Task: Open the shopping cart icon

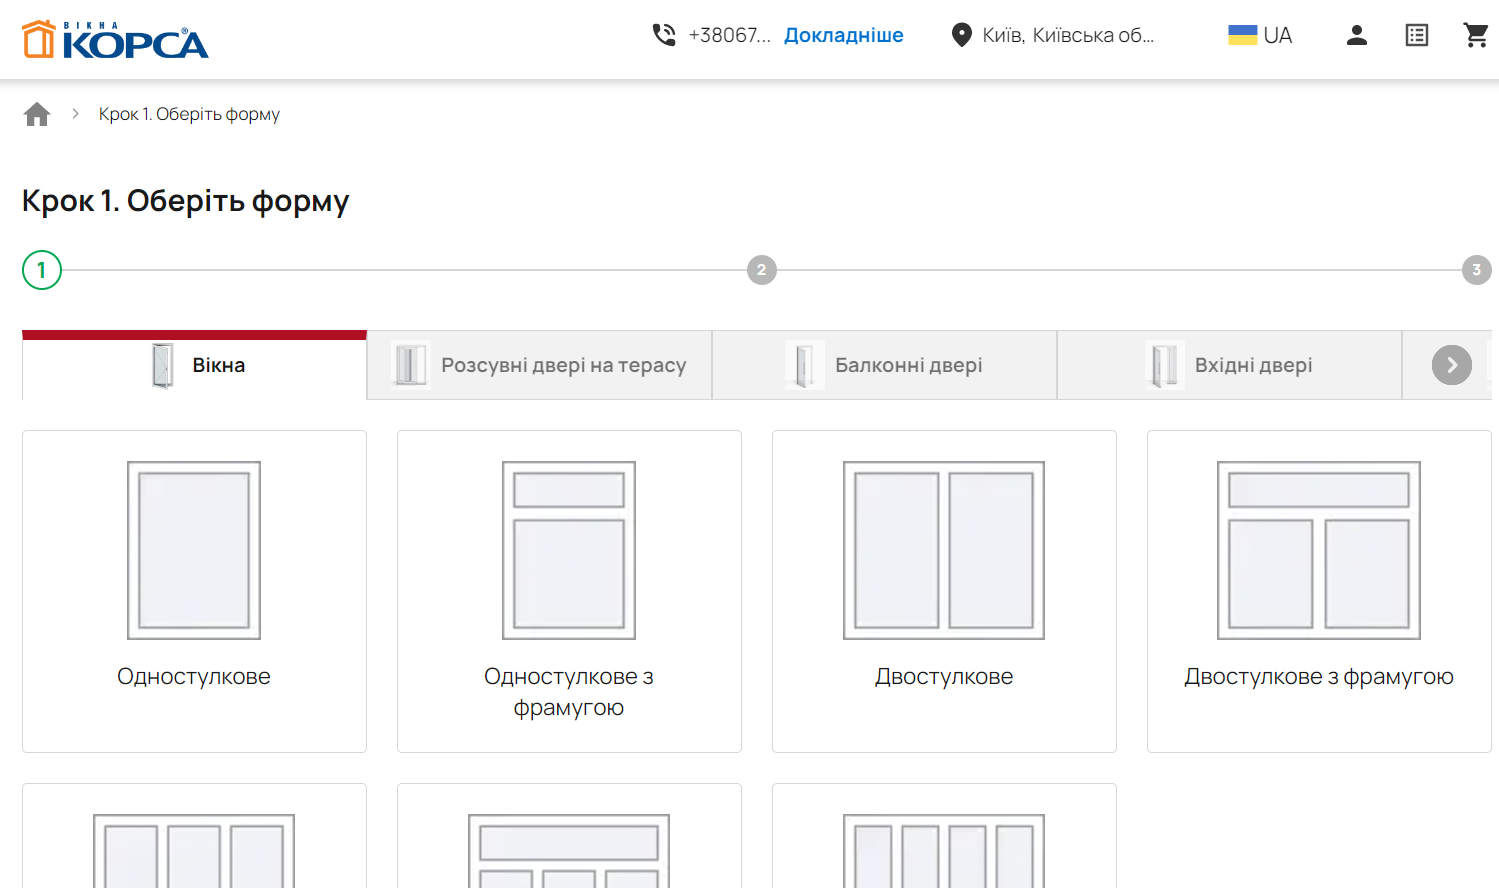Action: point(1476,35)
